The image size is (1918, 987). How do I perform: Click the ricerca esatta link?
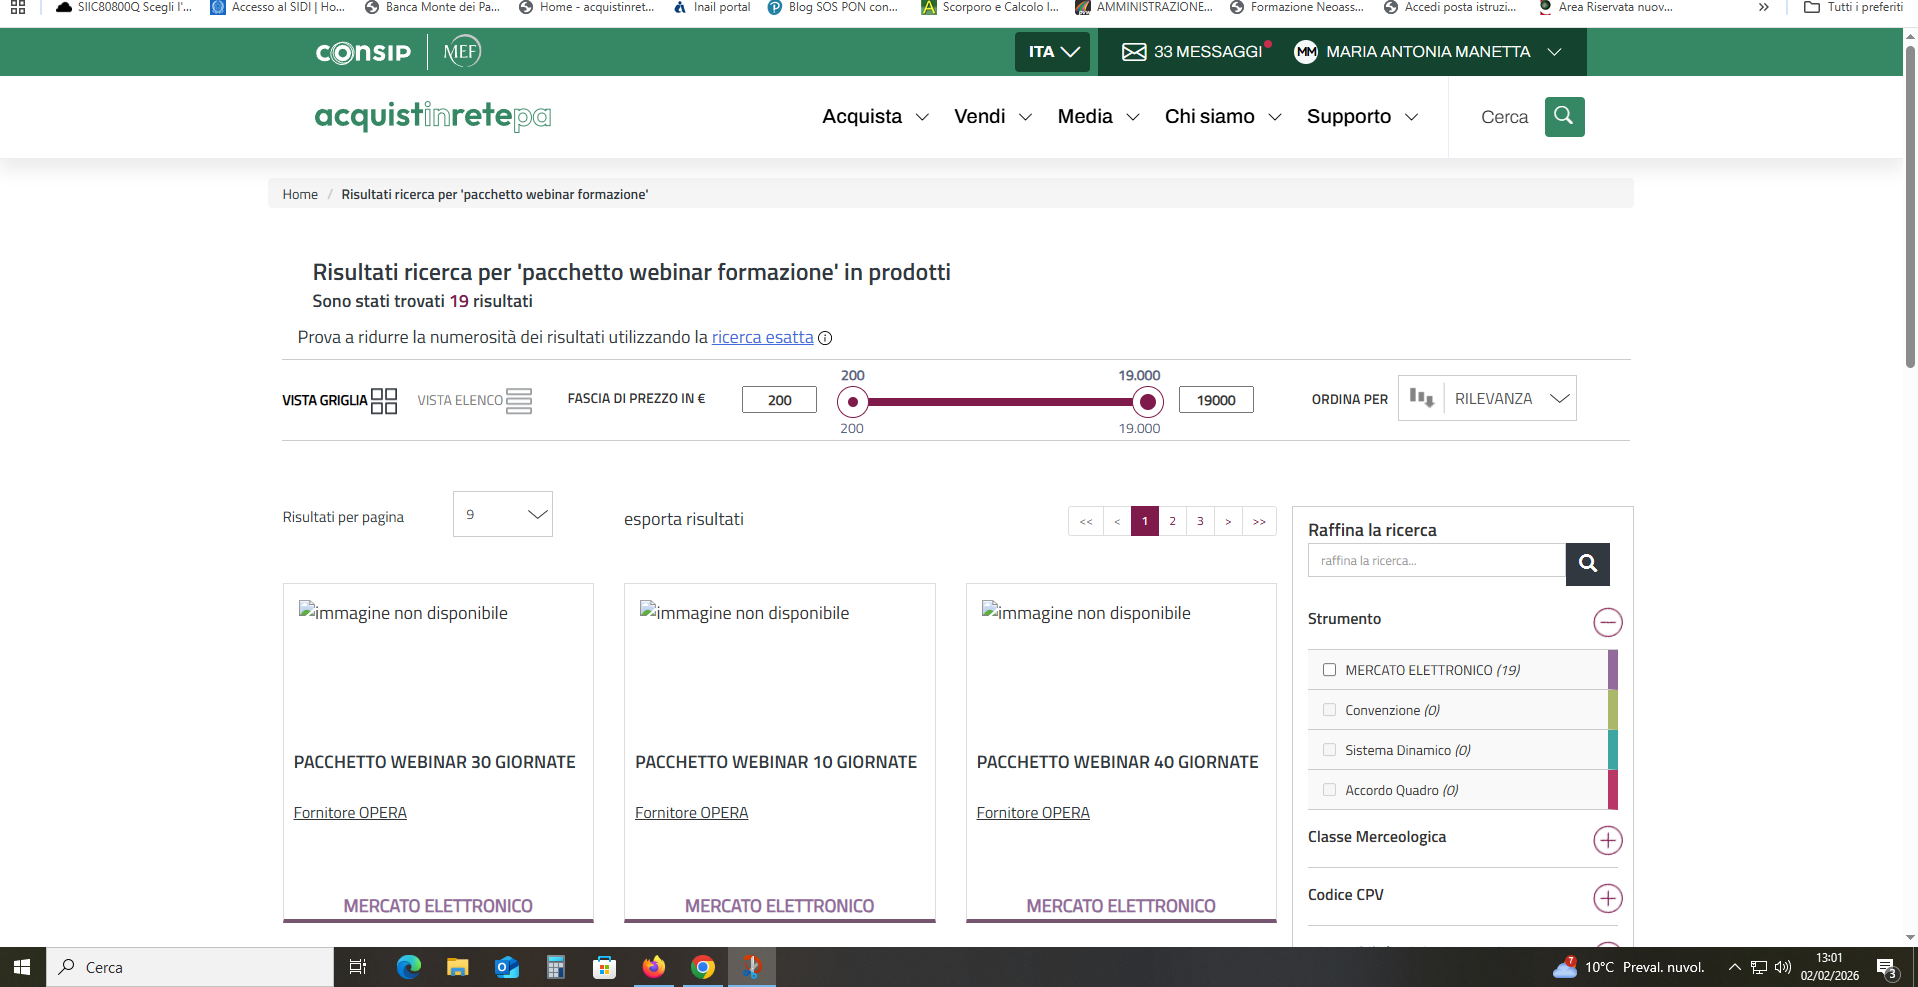pyautogui.click(x=762, y=338)
